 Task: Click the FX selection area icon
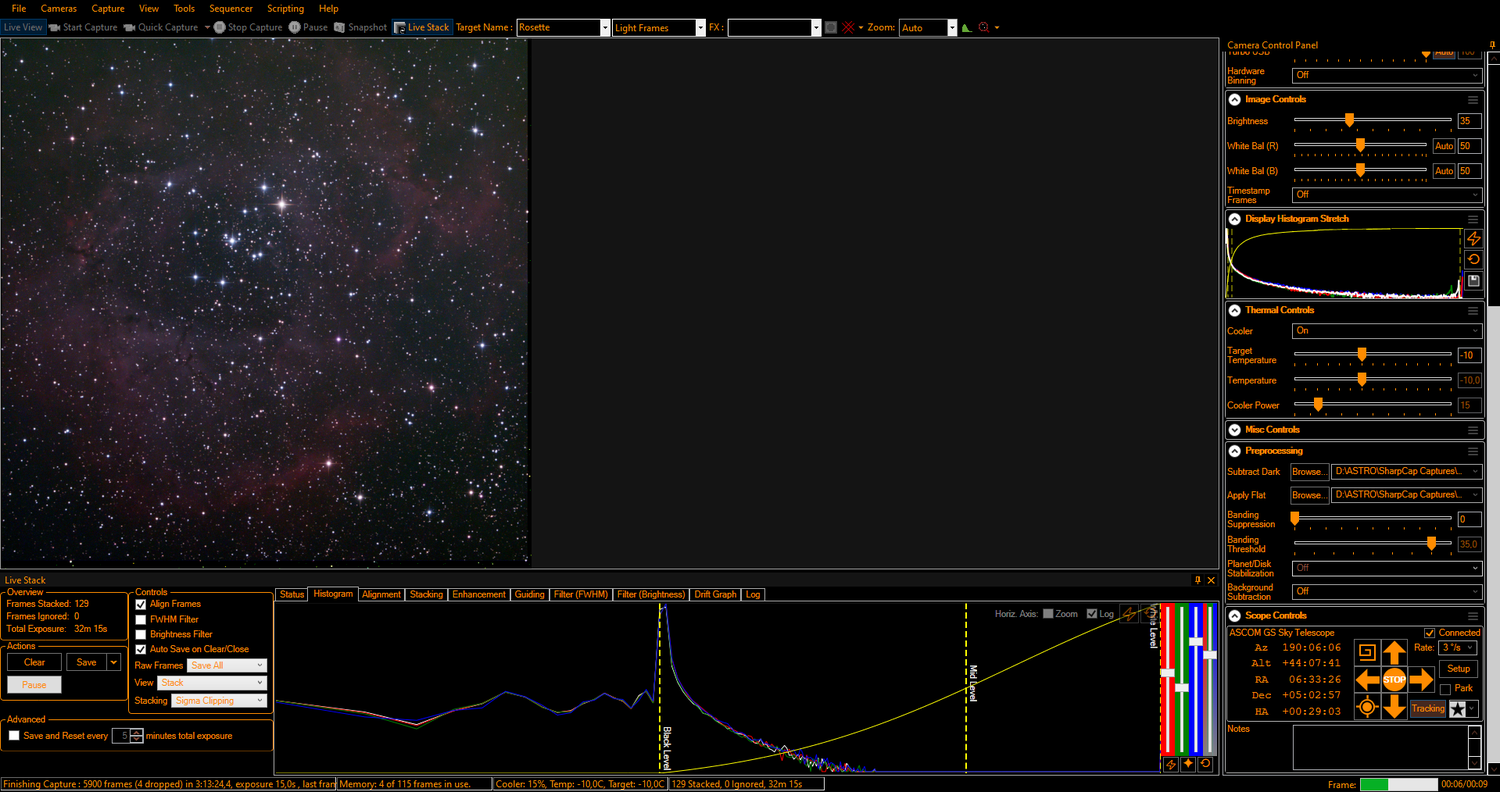(x=831, y=28)
